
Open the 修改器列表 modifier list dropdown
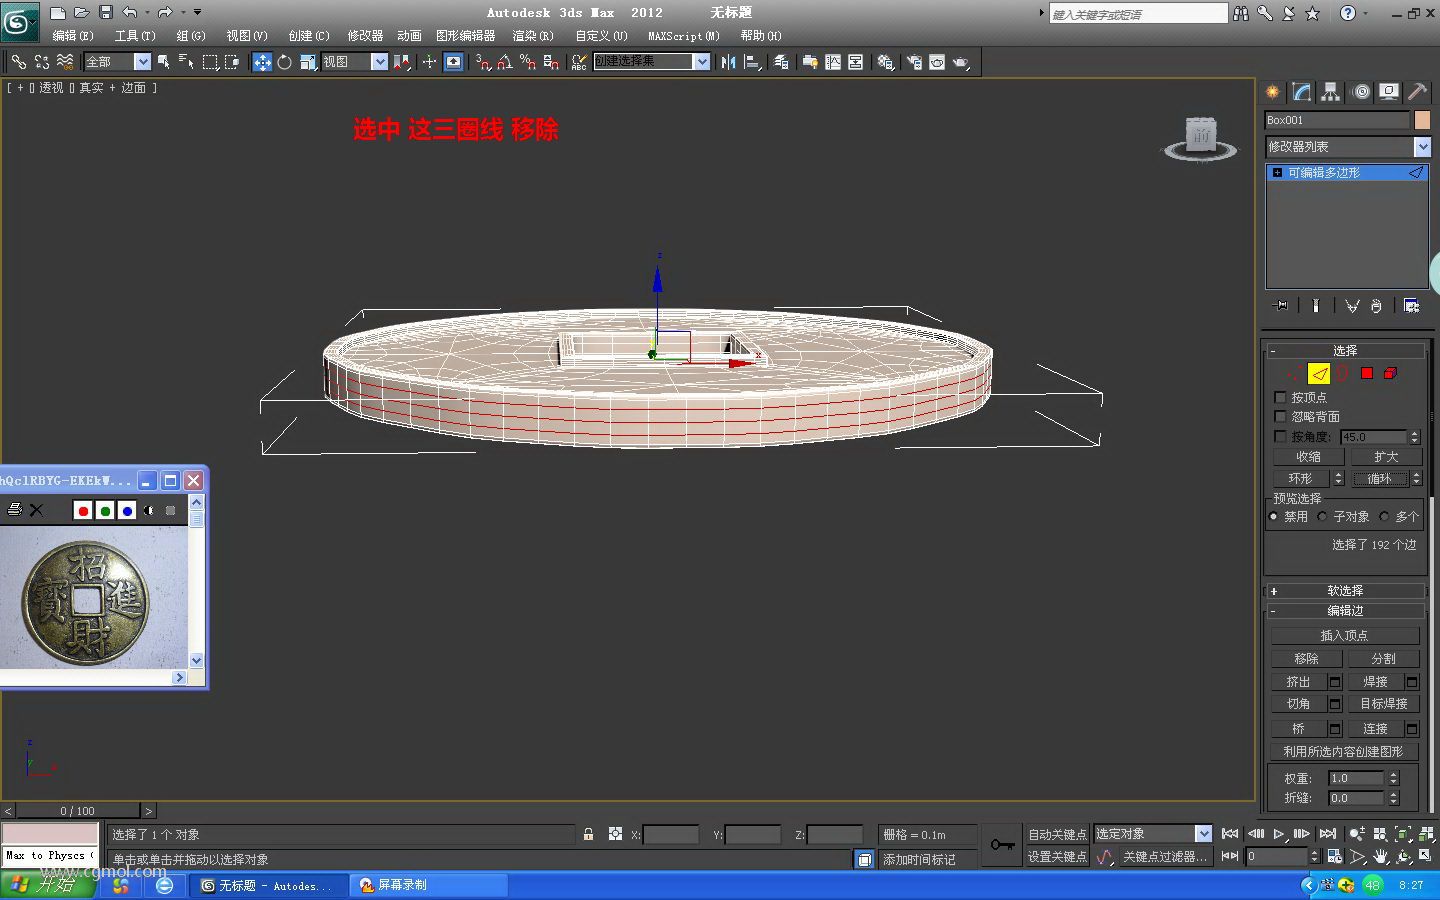(1422, 147)
